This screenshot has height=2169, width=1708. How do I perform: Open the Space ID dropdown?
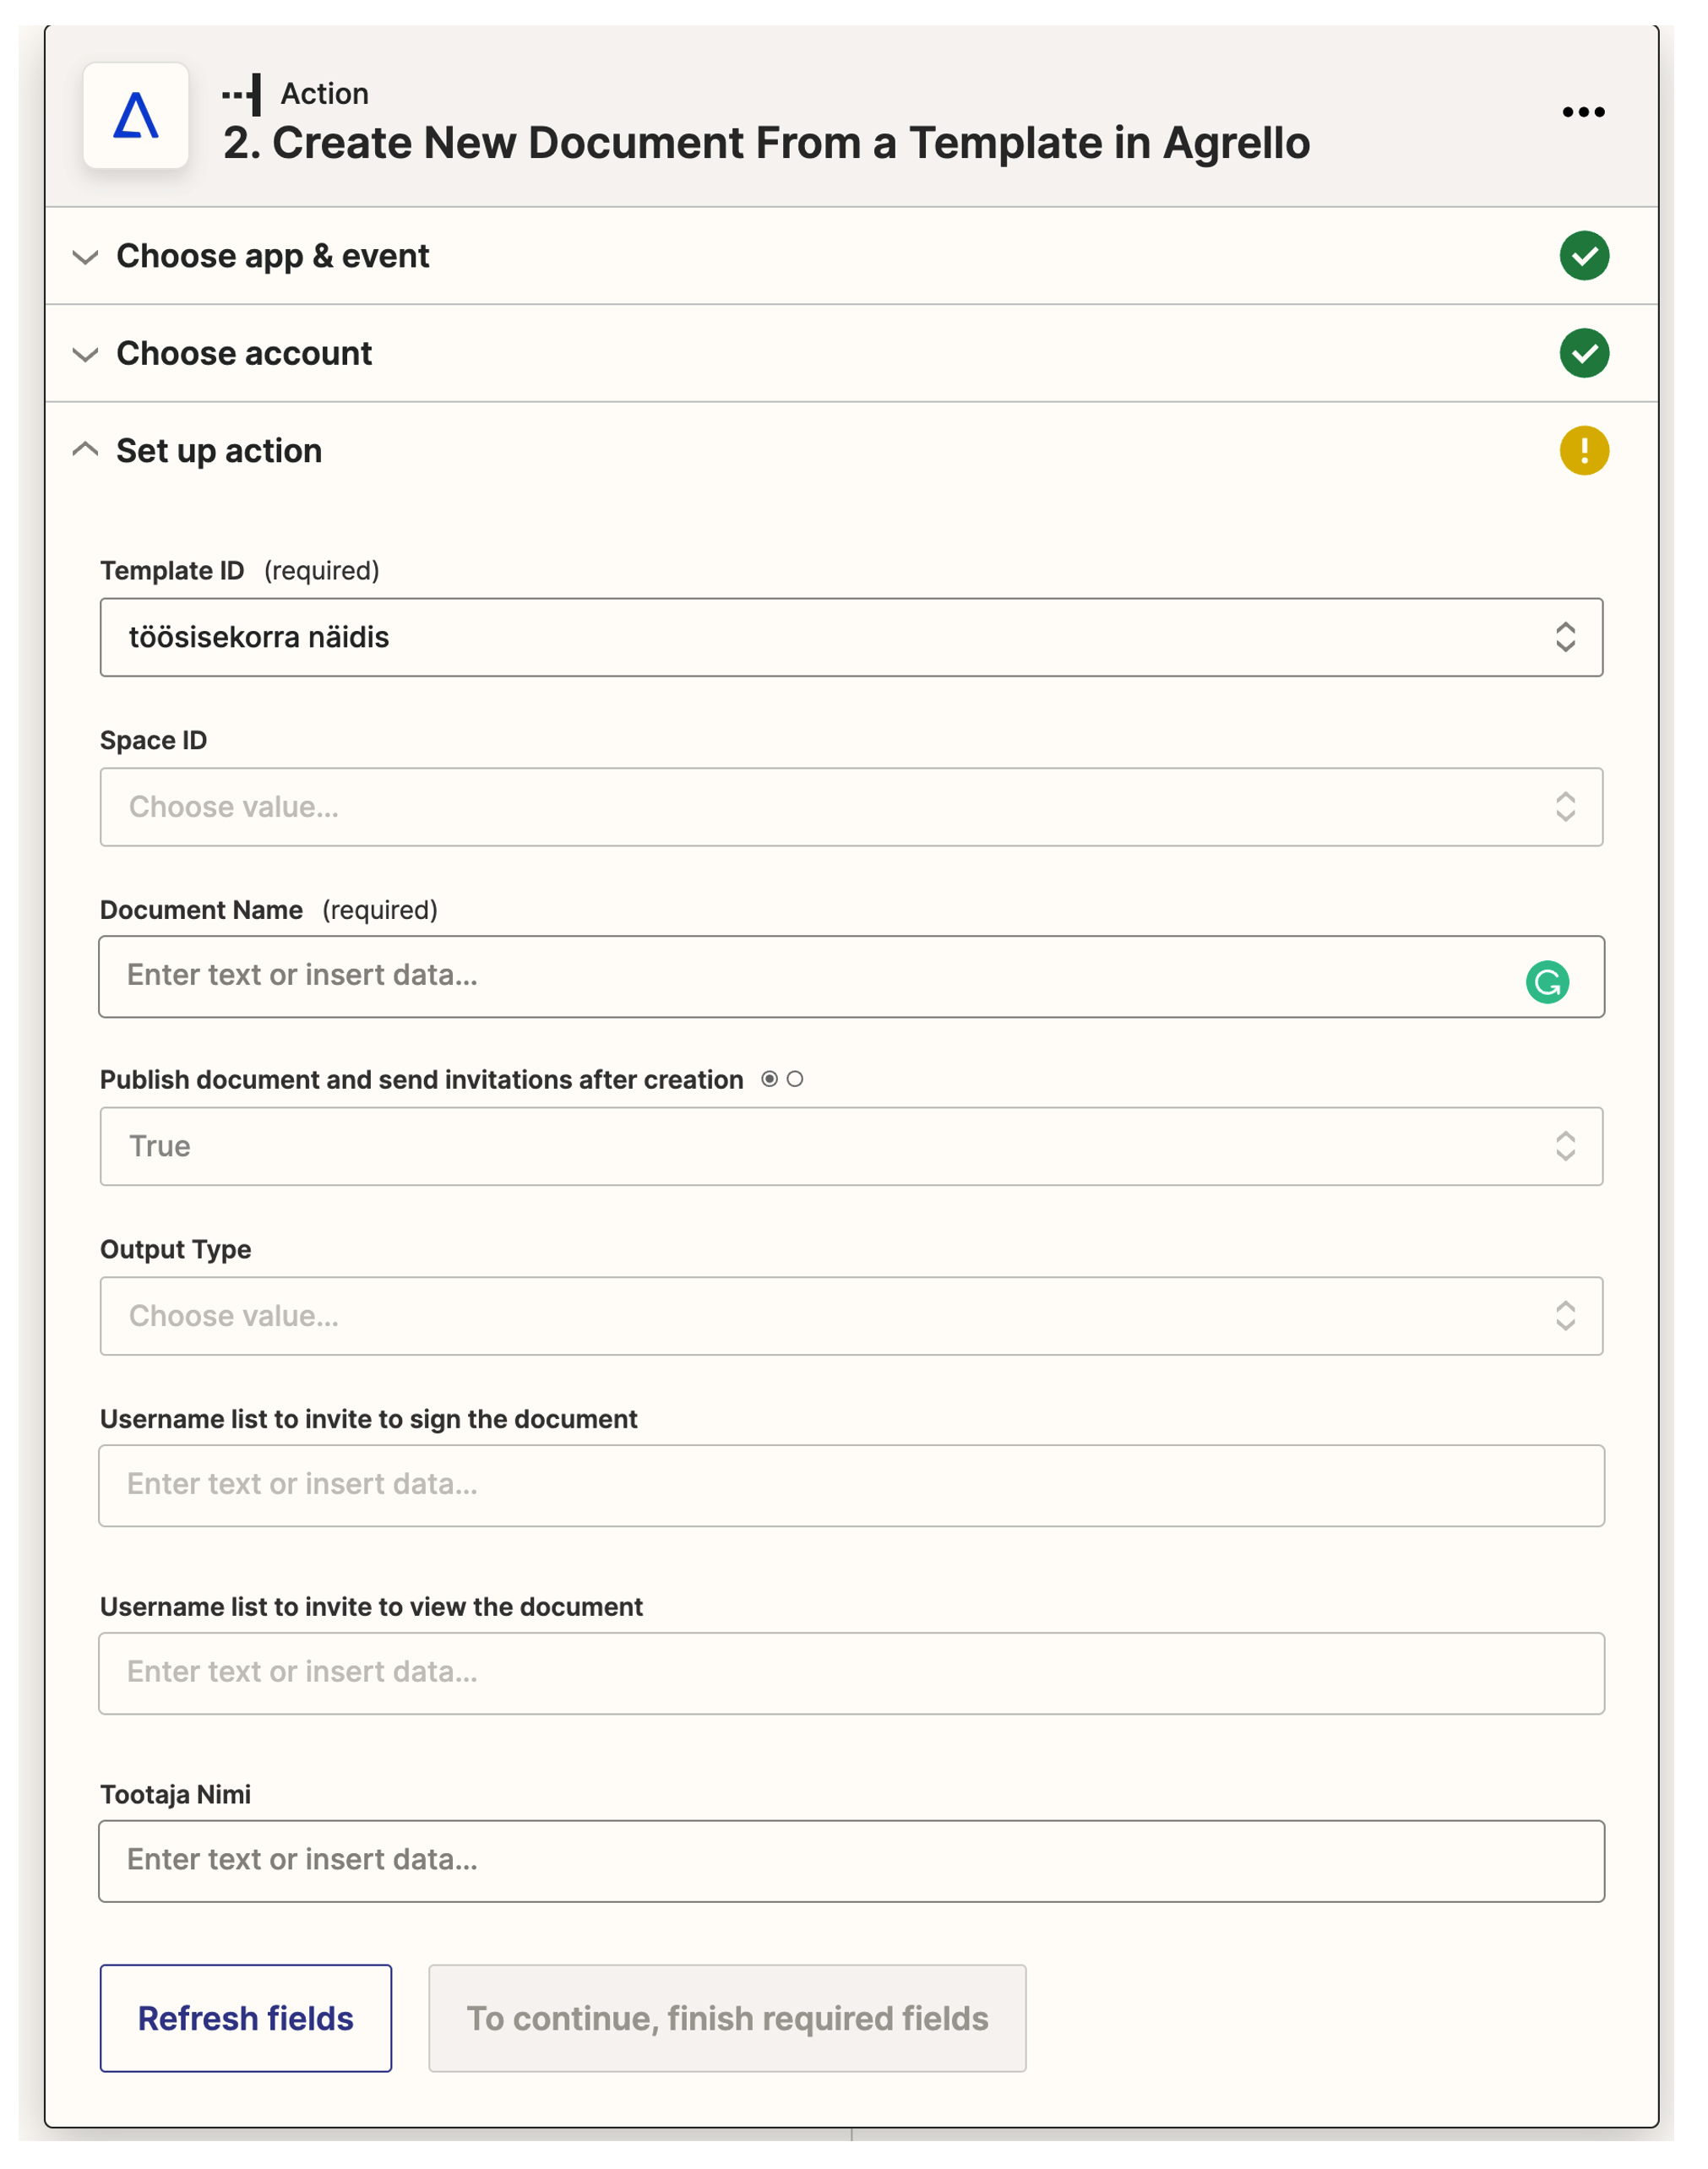(850, 806)
